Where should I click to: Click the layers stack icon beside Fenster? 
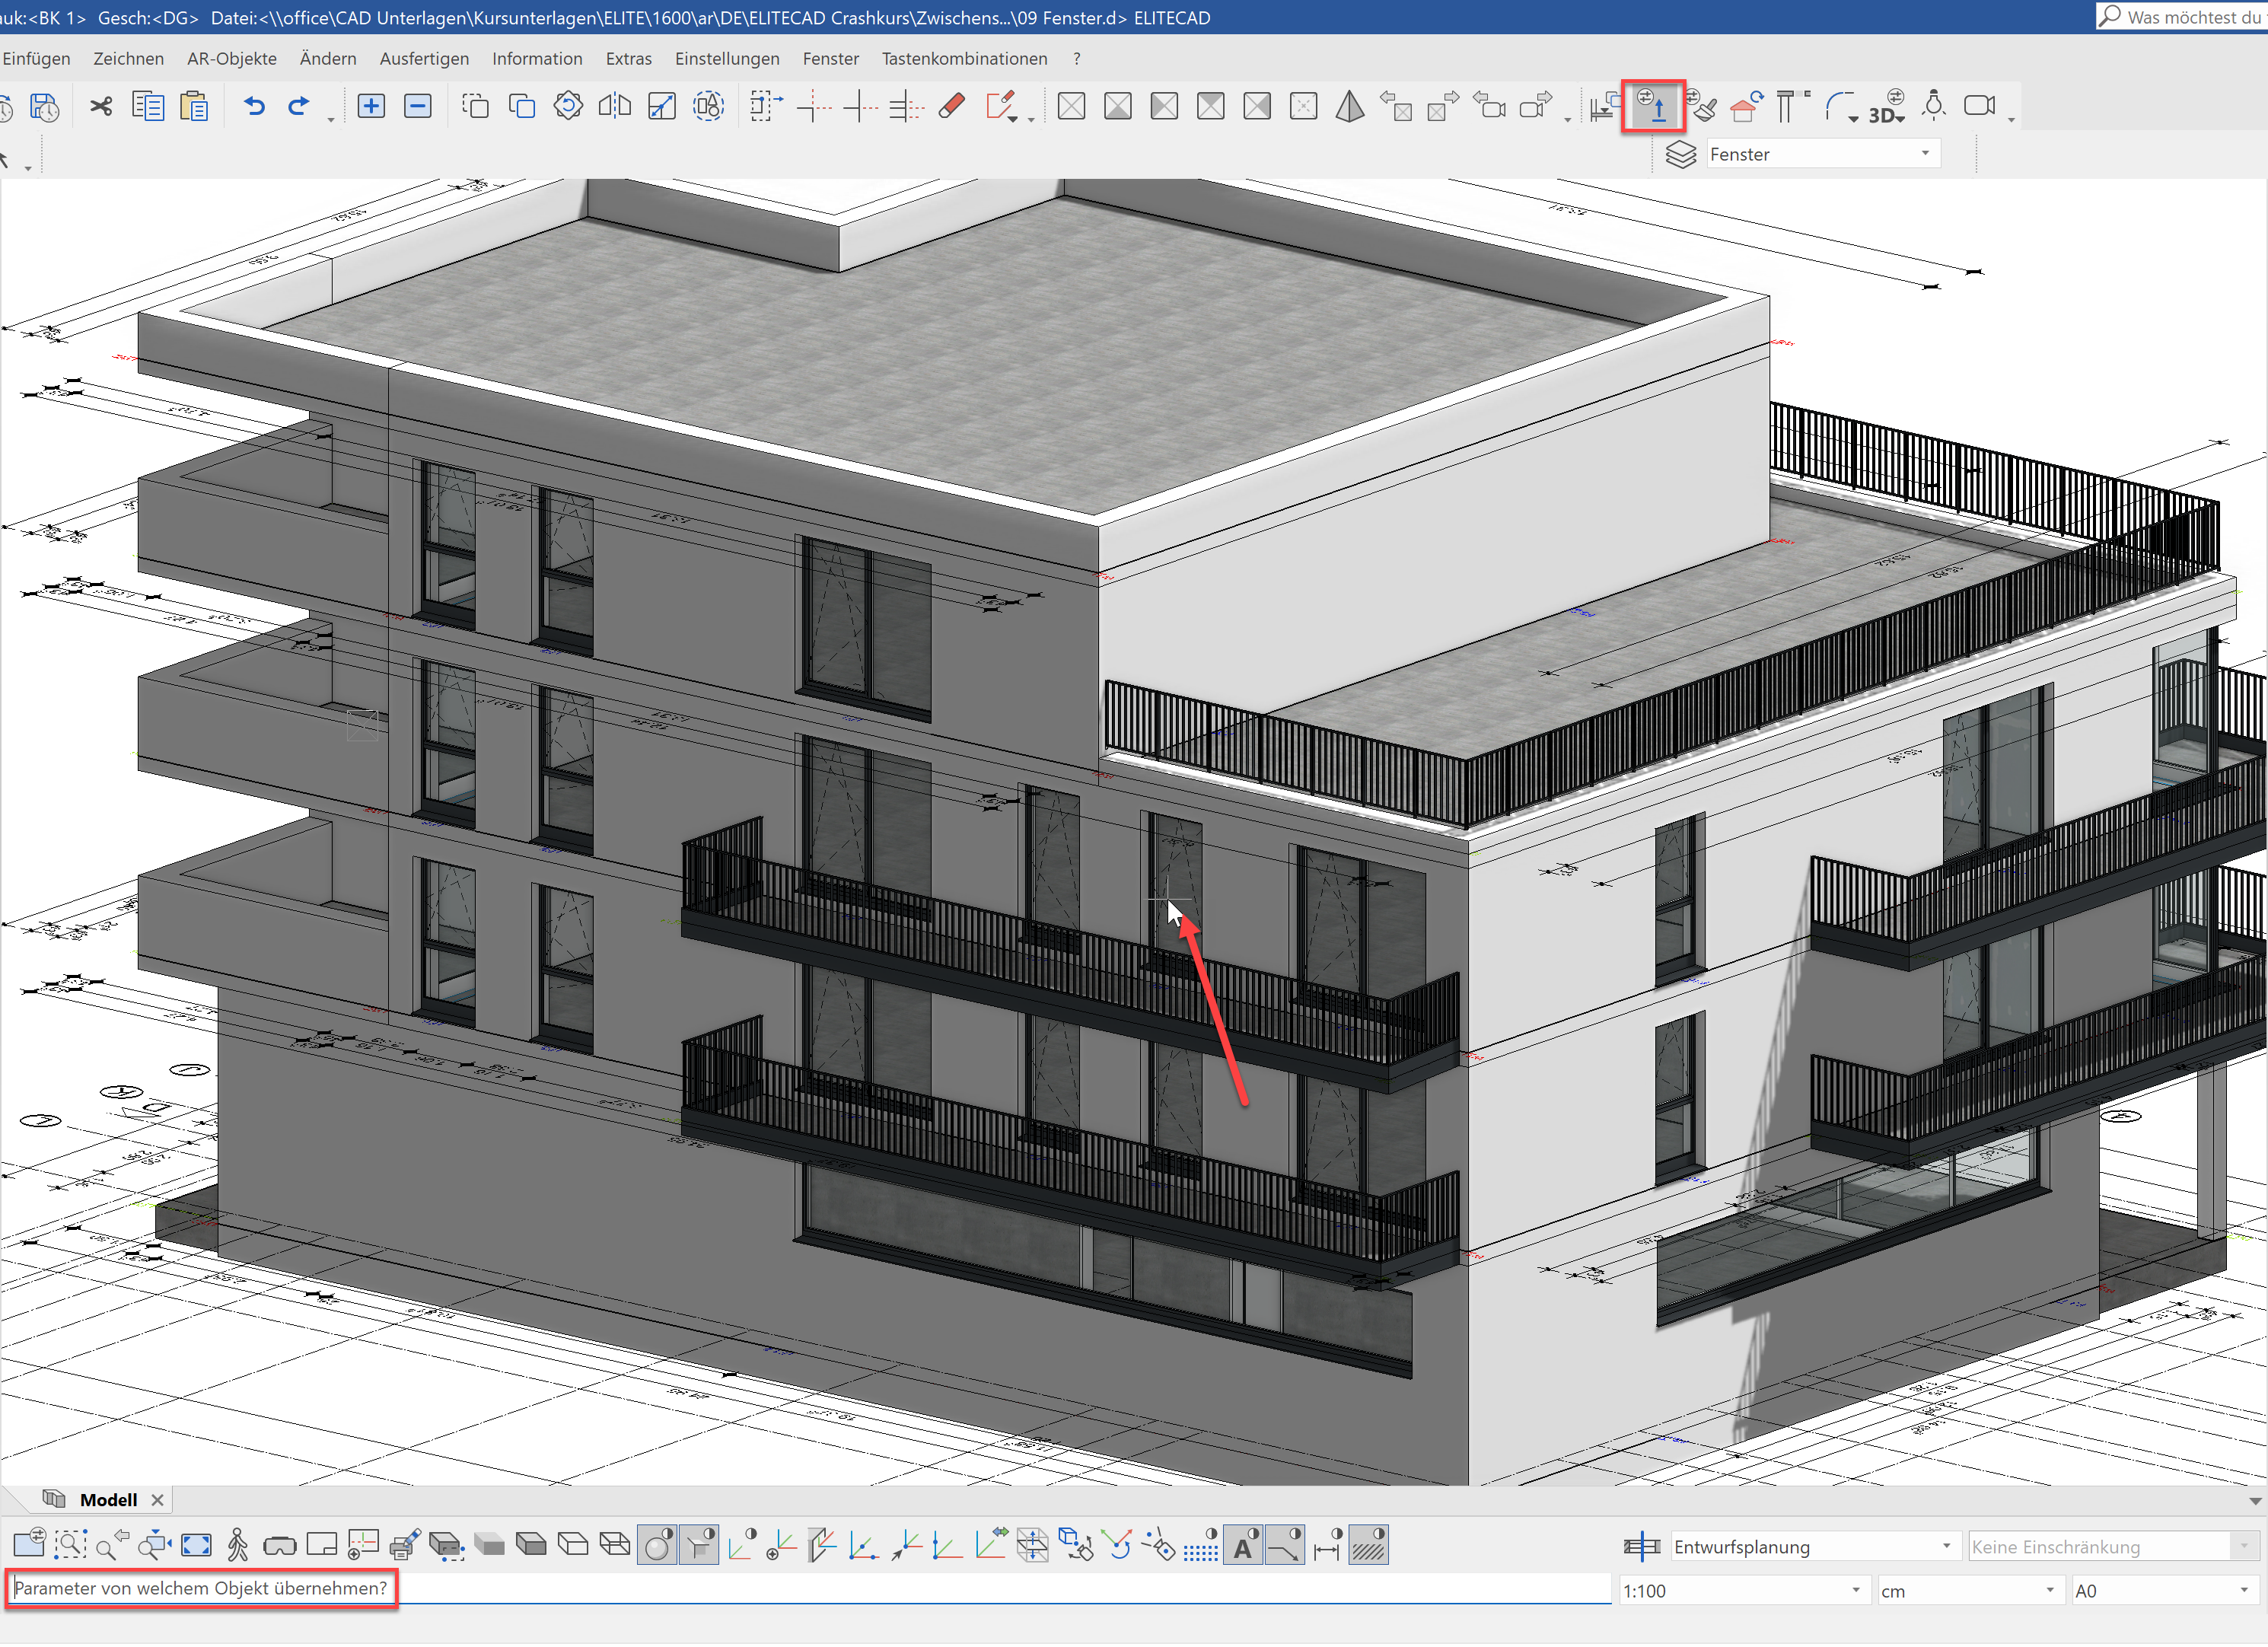1681,155
